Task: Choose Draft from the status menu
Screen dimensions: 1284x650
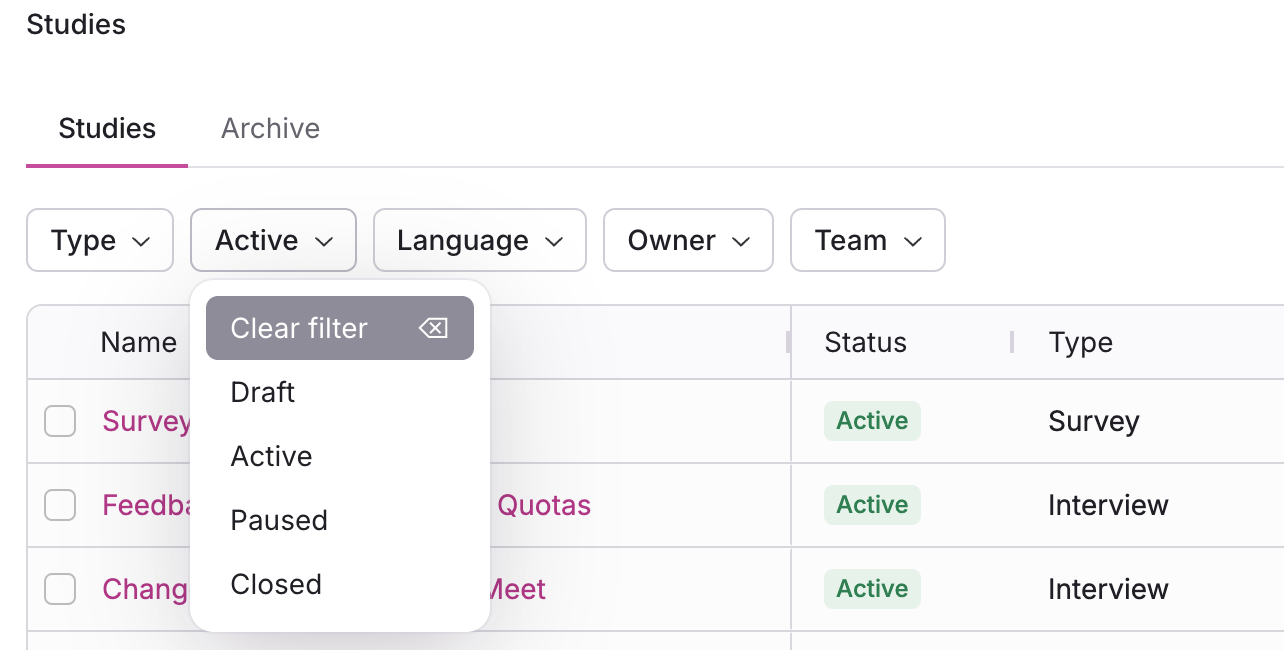Action: pyautogui.click(x=263, y=392)
